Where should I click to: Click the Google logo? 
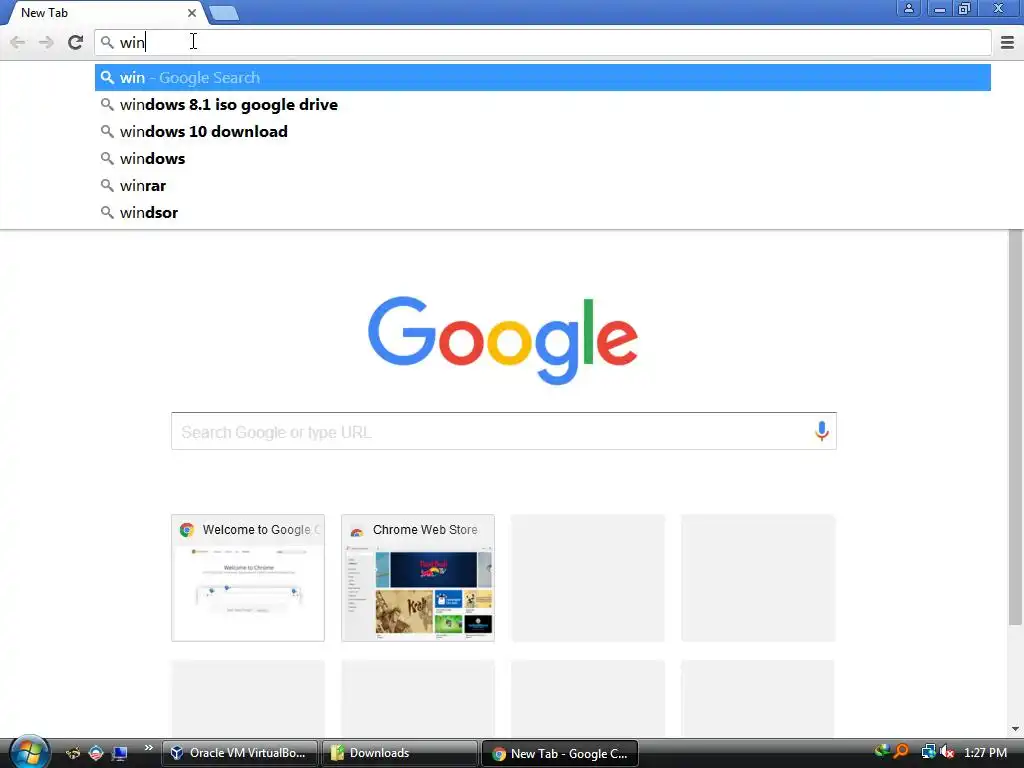tap(503, 340)
